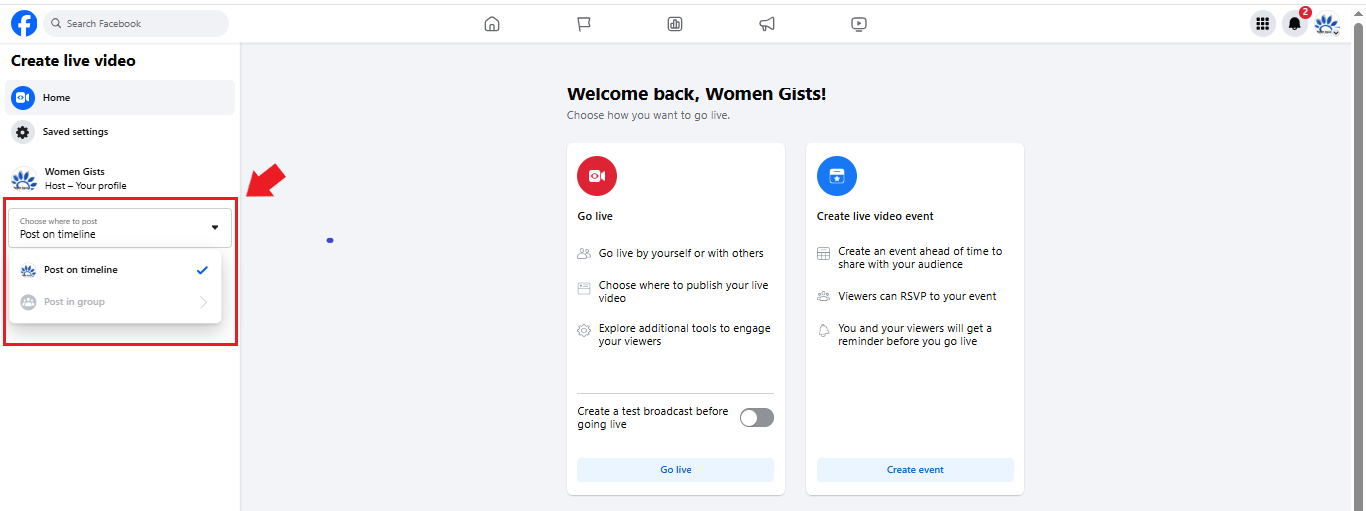The height and width of the screenshot is (511, 1366).
Task: Click the Go live button
Action: tap(676, 470)
